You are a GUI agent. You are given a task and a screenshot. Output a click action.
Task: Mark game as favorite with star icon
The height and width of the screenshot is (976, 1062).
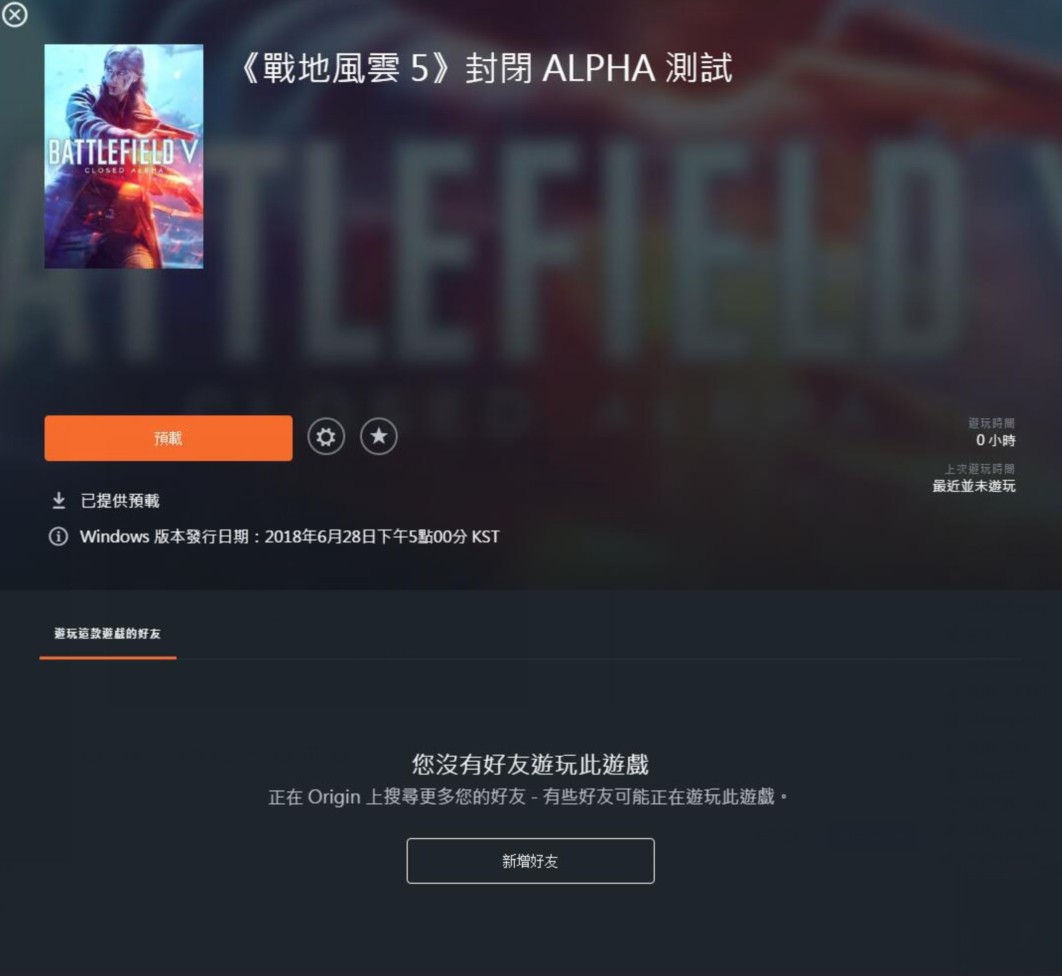point(379,437)
